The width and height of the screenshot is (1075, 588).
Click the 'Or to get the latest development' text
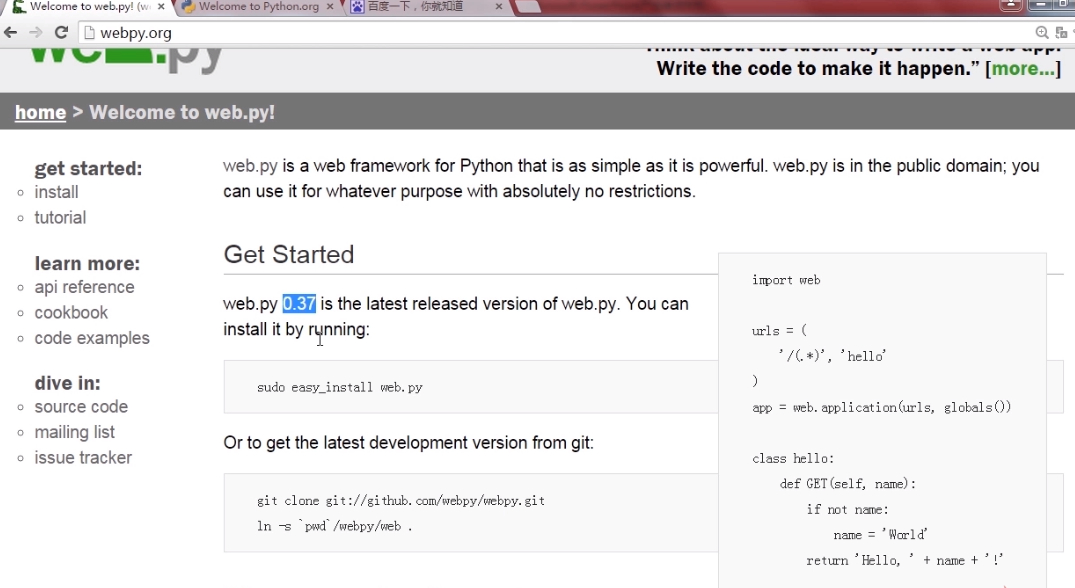pos(408,443)
